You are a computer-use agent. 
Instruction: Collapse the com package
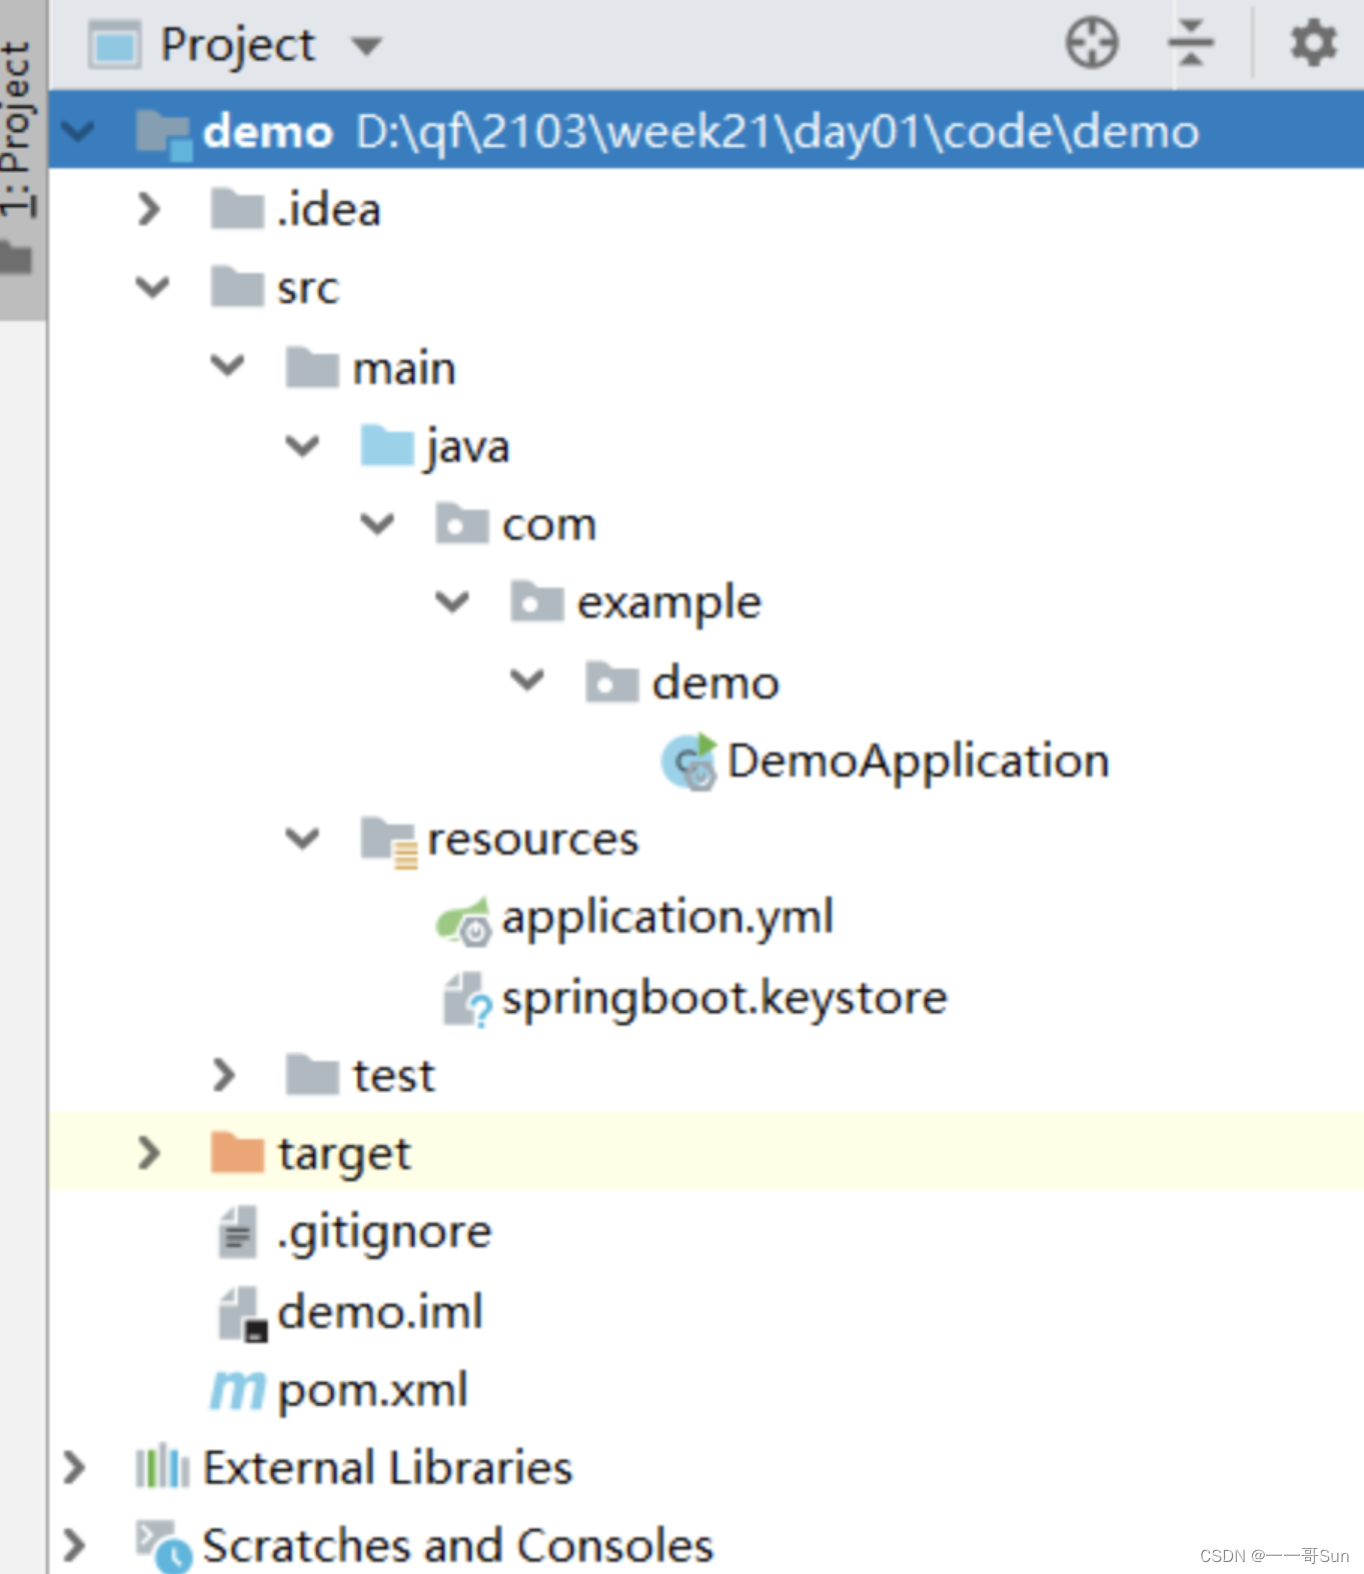(377, 523)
